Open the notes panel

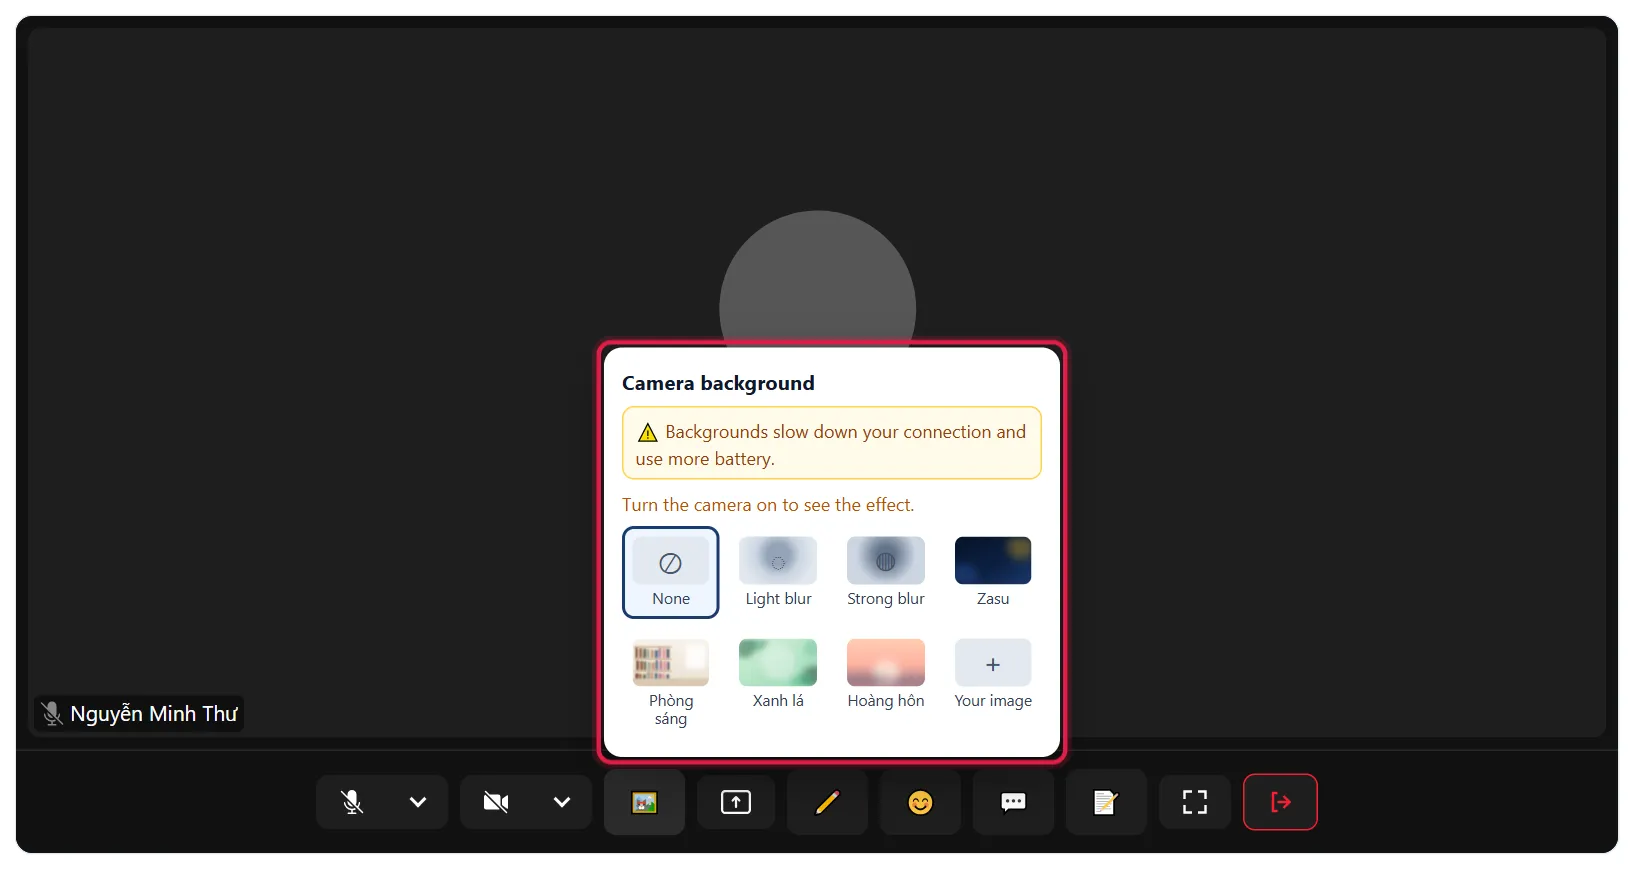click(x=1106, y=802)
